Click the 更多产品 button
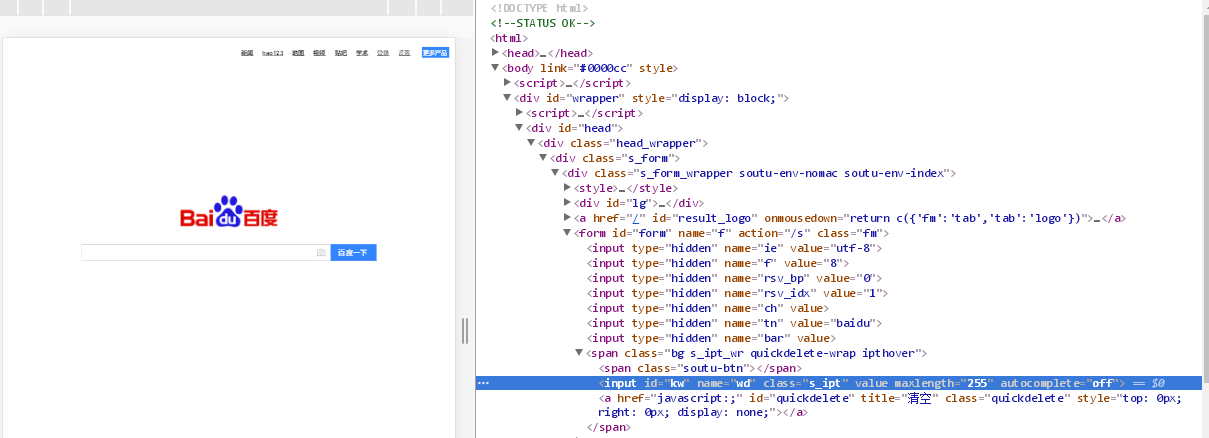 pos(435,52)
